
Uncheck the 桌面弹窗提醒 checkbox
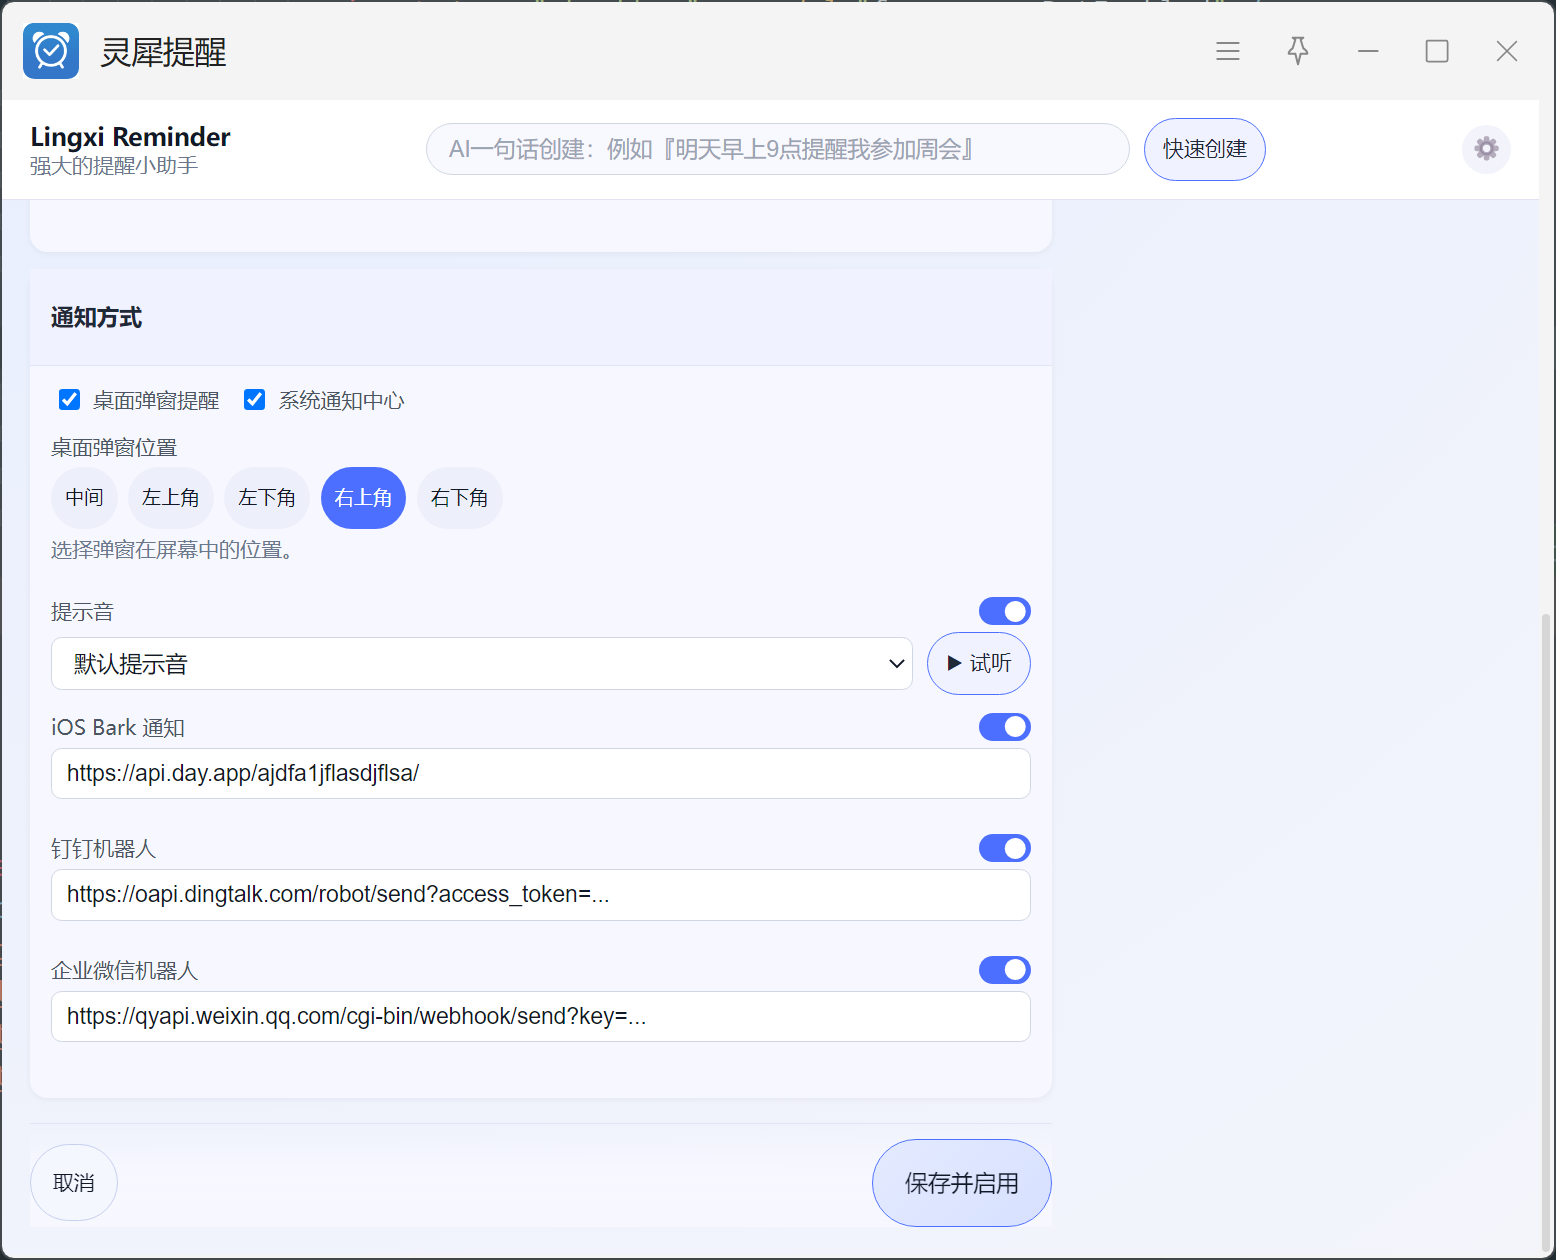[70, 400]
